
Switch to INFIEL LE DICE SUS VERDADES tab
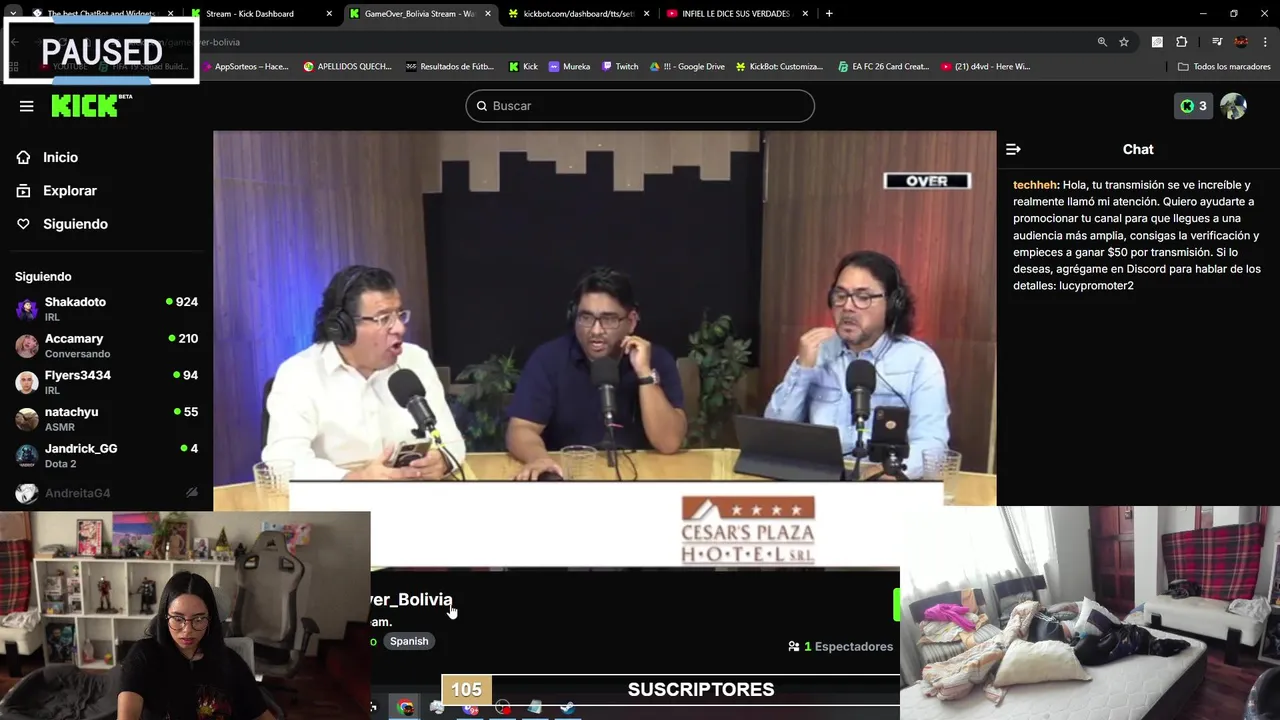tap(736, 14)
